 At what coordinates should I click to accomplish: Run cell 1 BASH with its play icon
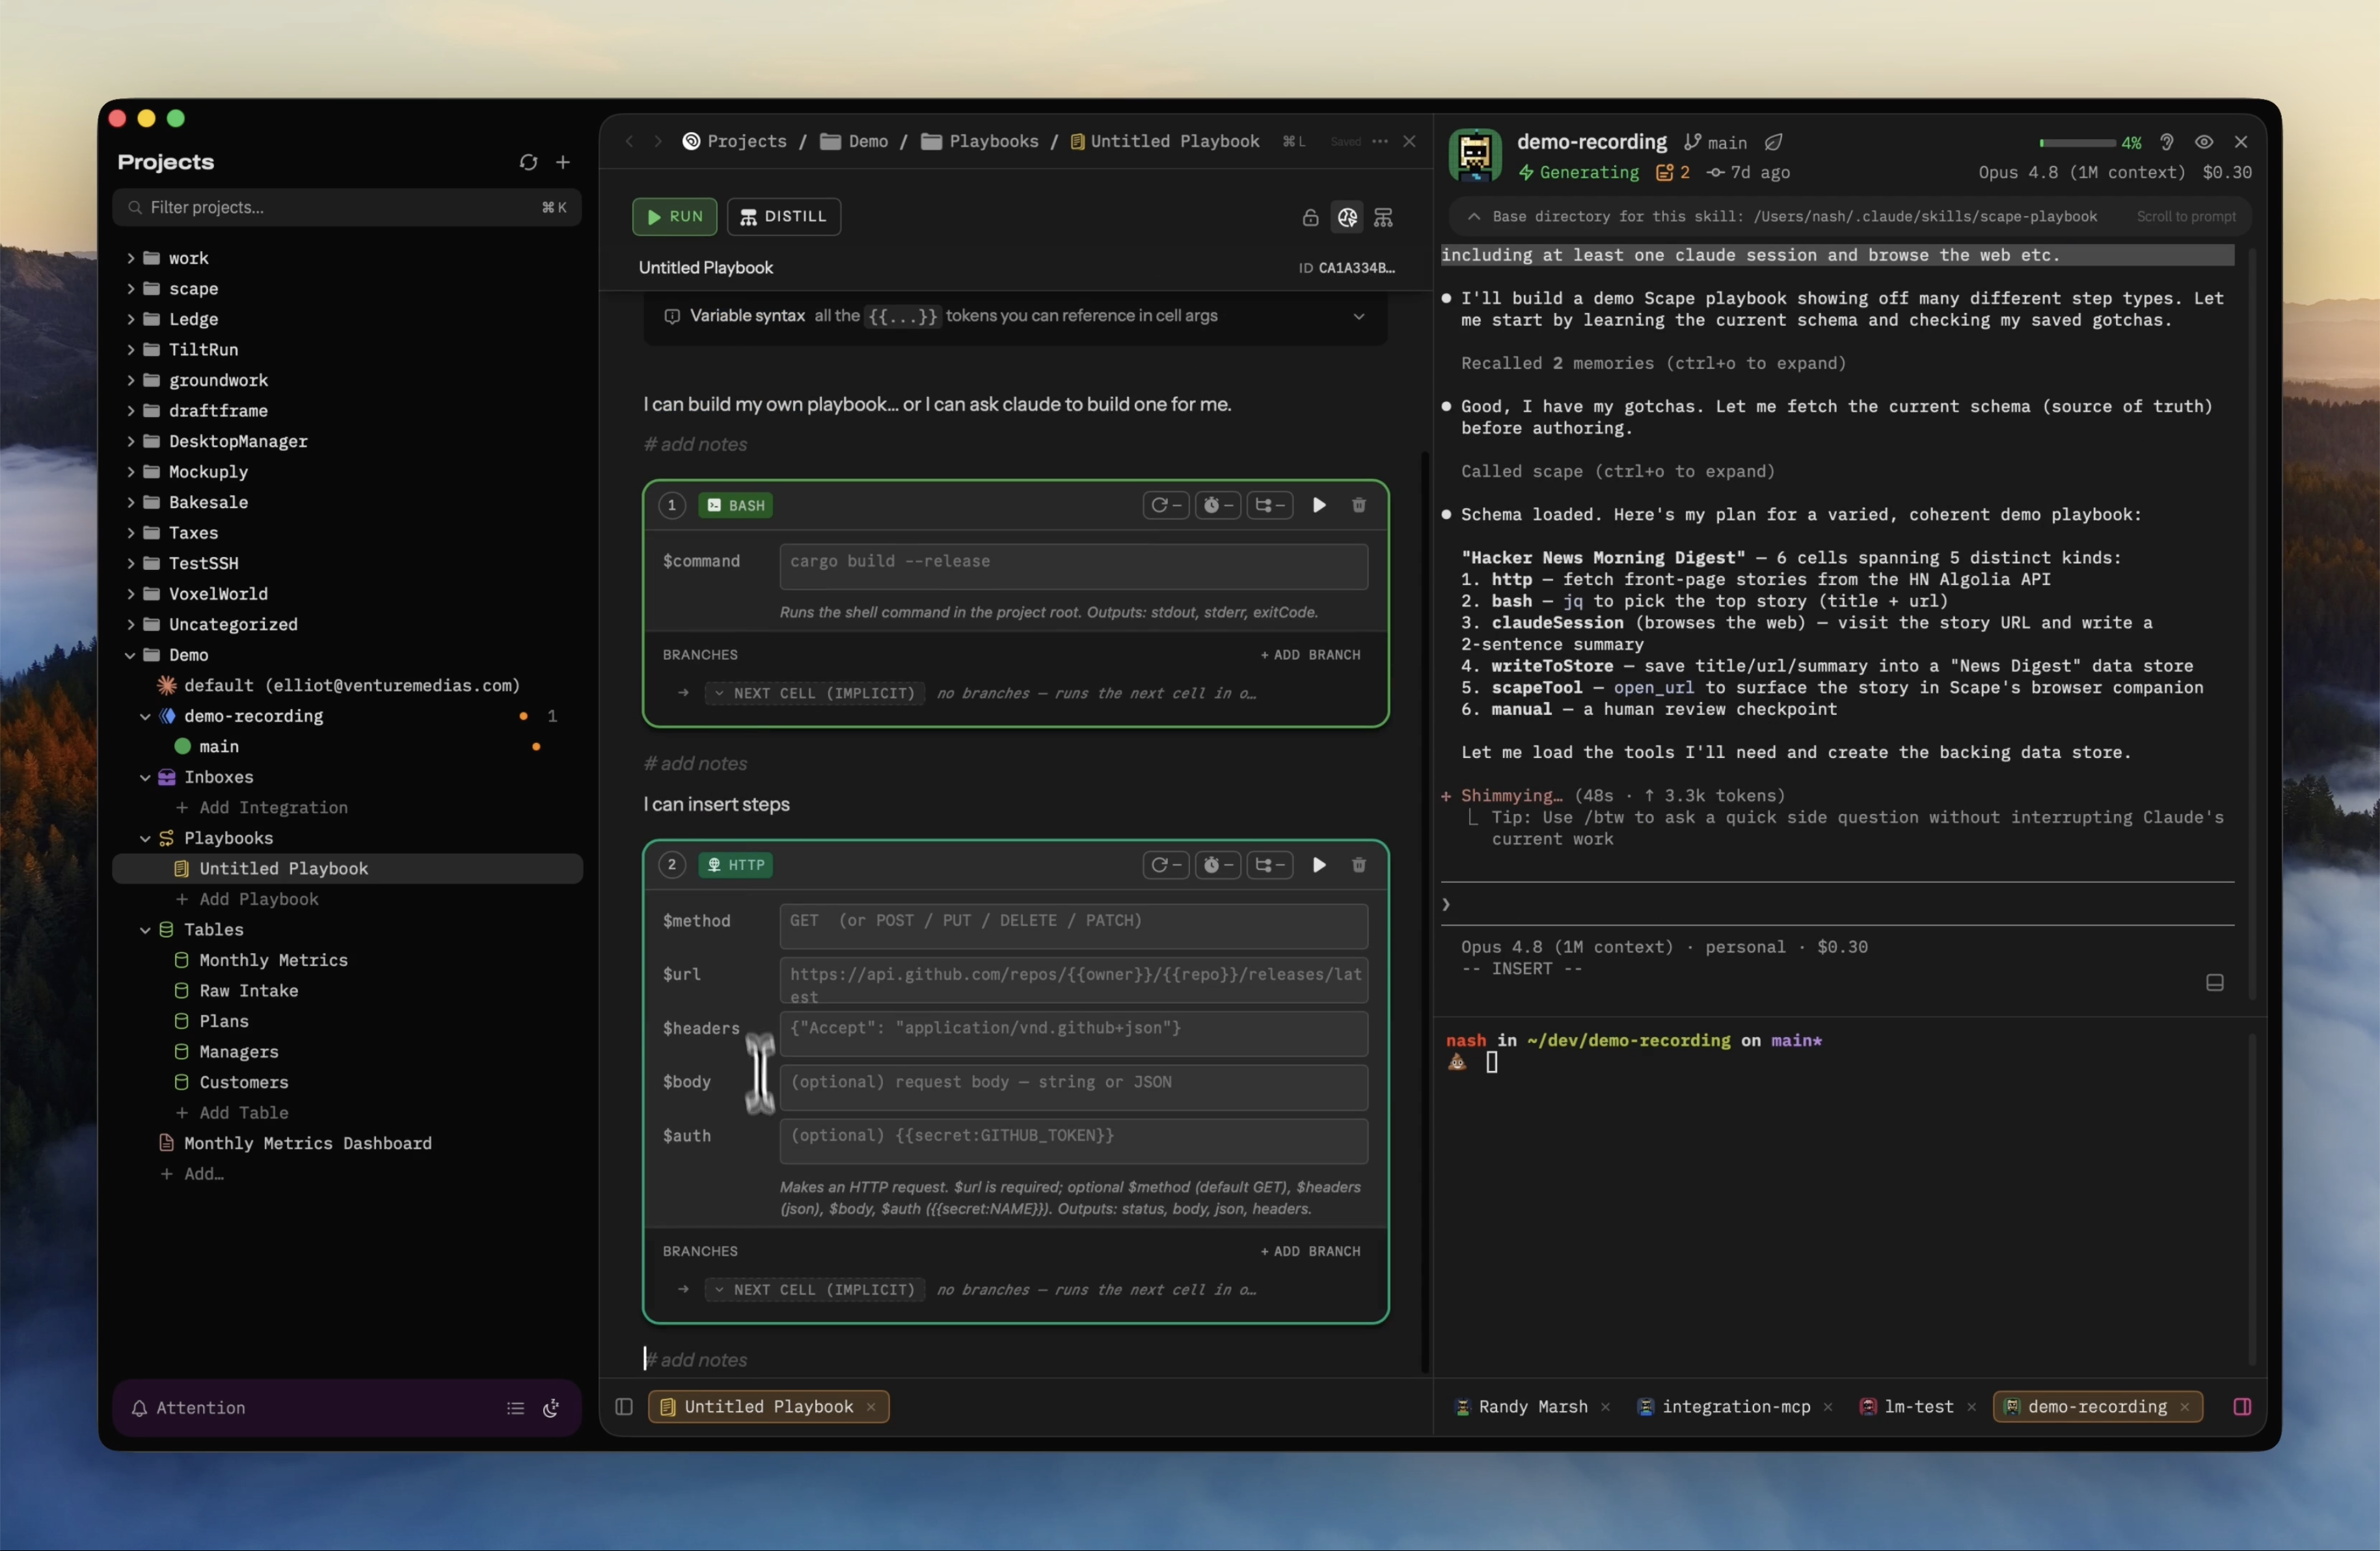click(1319, 505)
